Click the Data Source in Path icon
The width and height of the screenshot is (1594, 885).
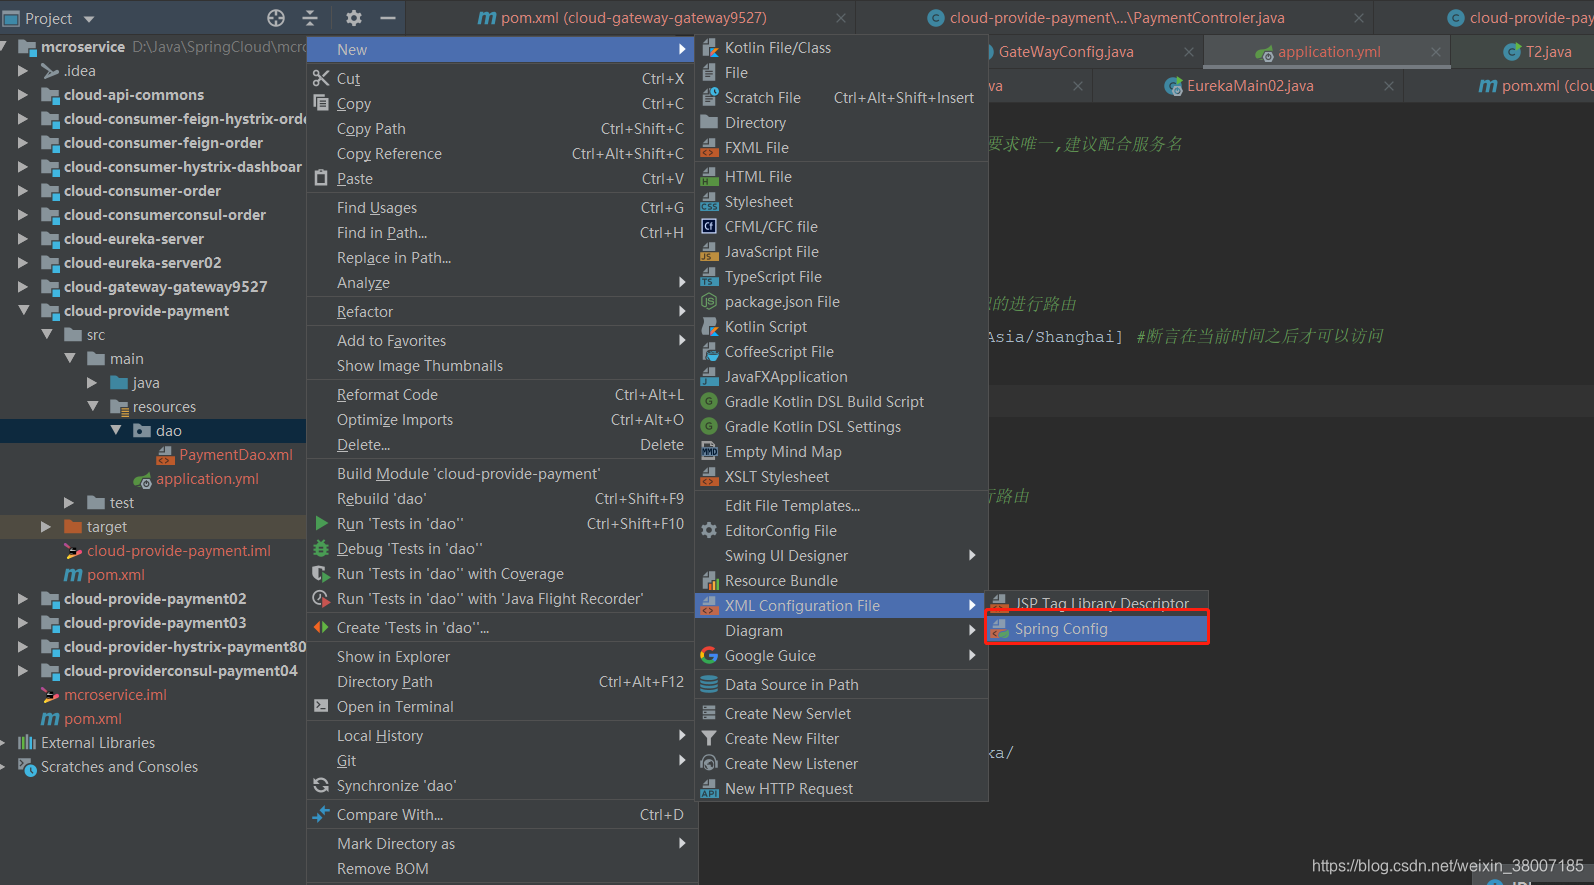(x=710, y=684)
